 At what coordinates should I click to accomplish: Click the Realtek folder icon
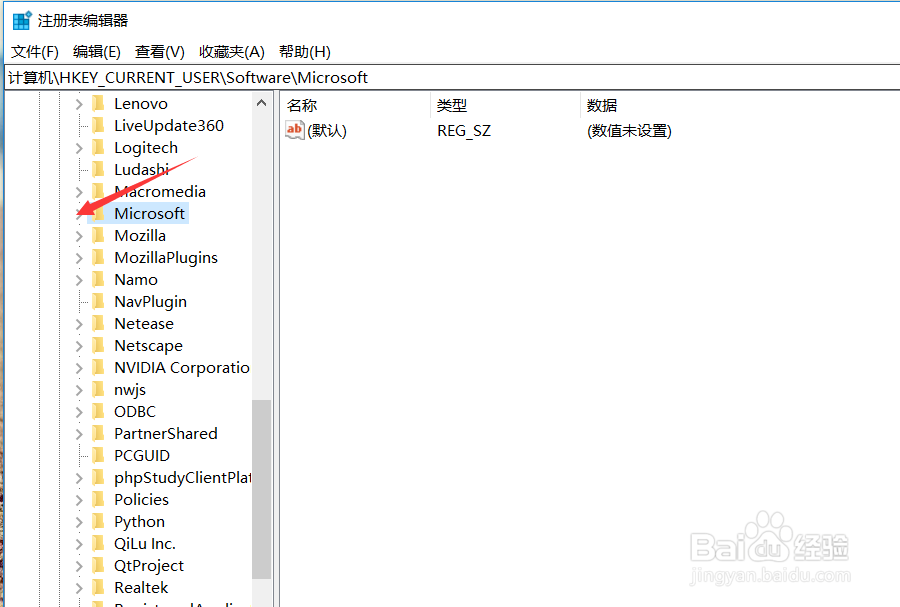coord(99,587)
